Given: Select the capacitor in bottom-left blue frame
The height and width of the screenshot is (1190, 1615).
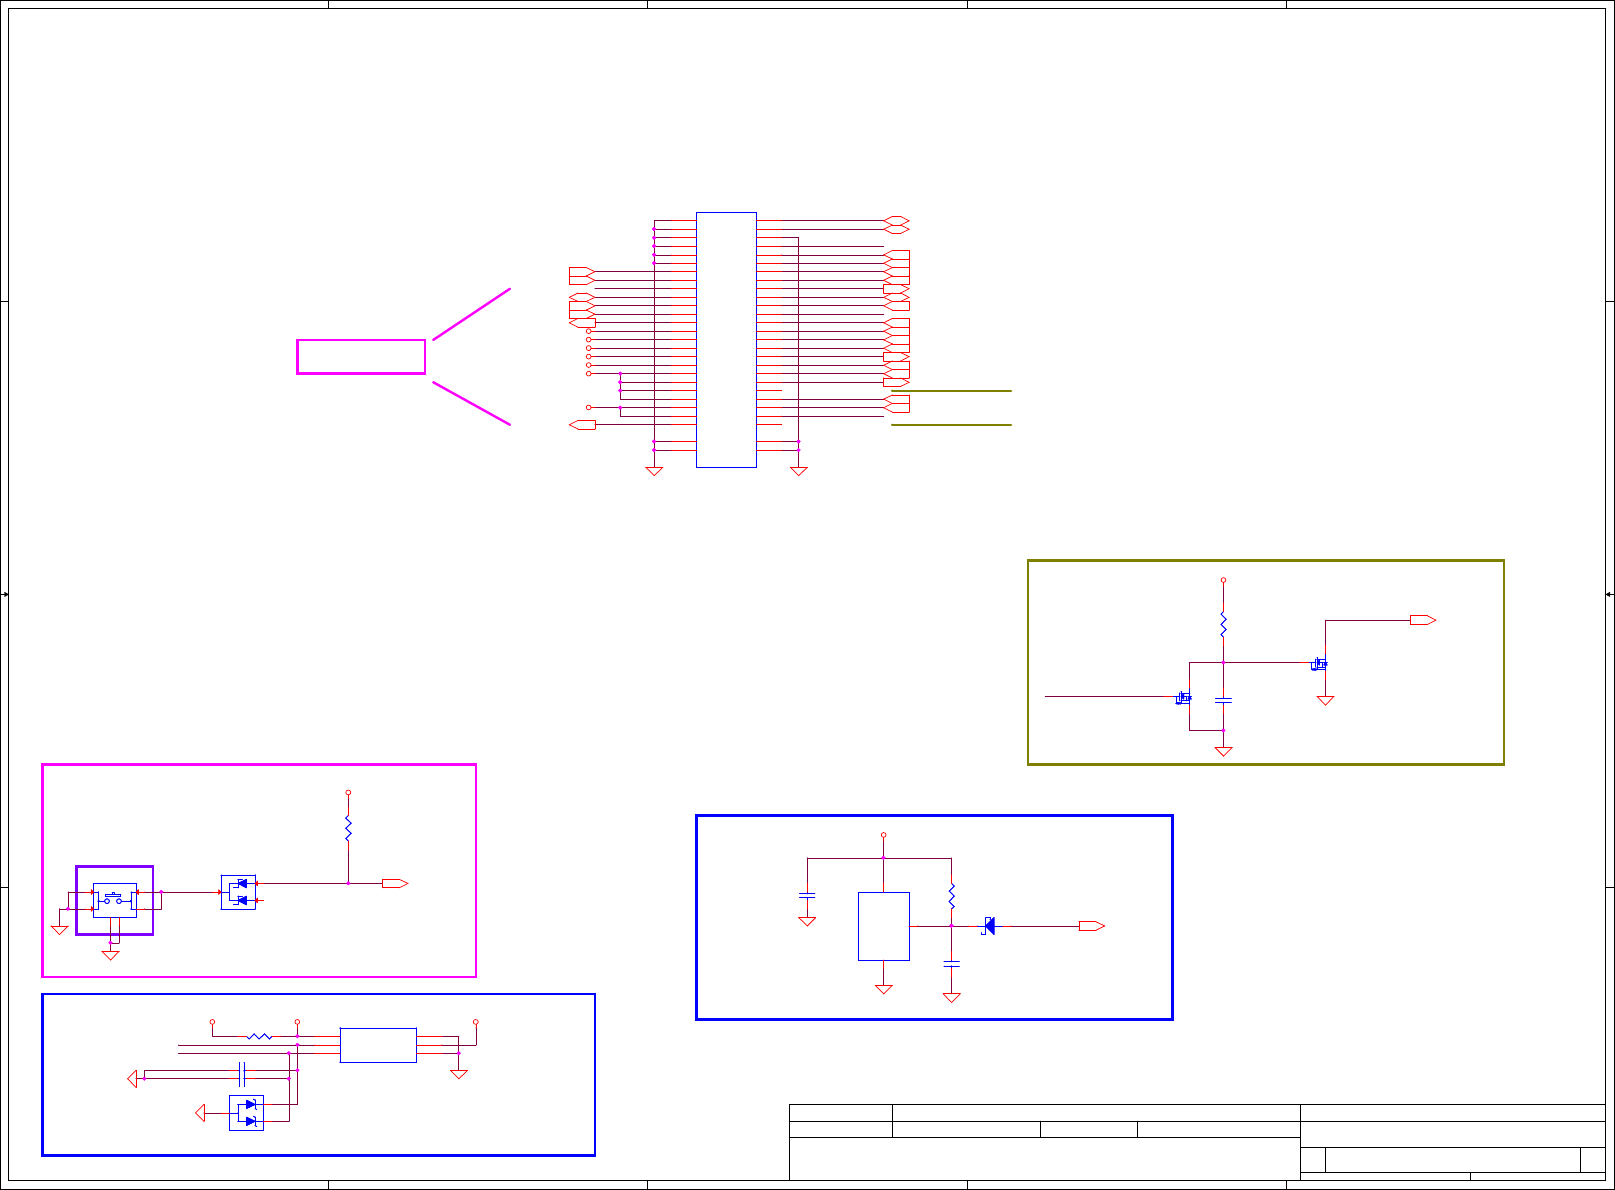Looking at the screenshot, I should [242, 1075].
